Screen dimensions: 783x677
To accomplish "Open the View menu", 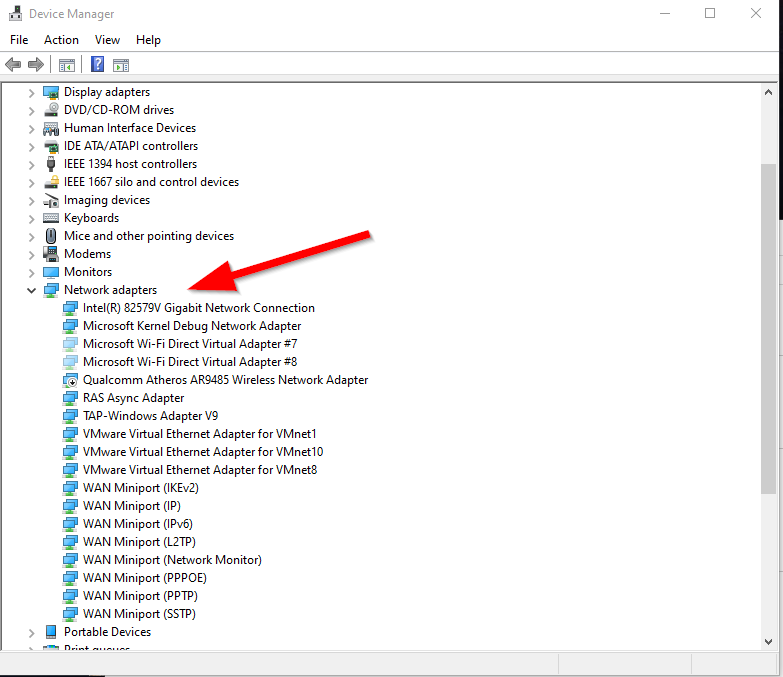I will (x=107, y=40).
